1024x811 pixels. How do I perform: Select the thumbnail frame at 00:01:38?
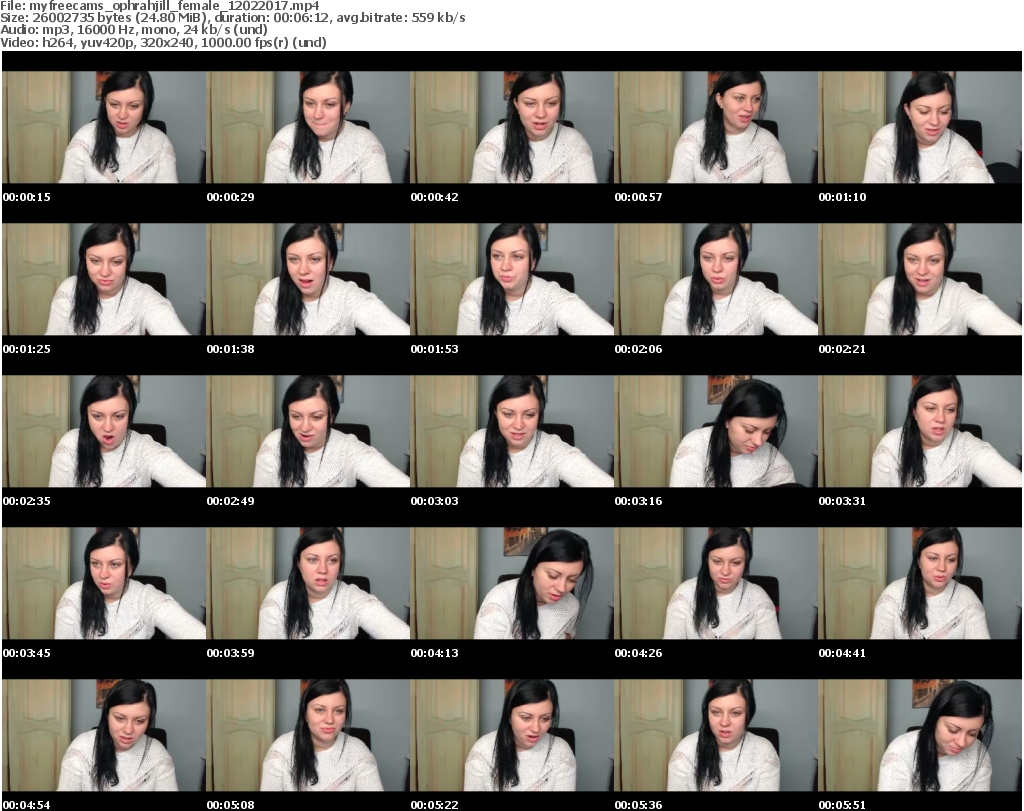[x=308, y=279]
